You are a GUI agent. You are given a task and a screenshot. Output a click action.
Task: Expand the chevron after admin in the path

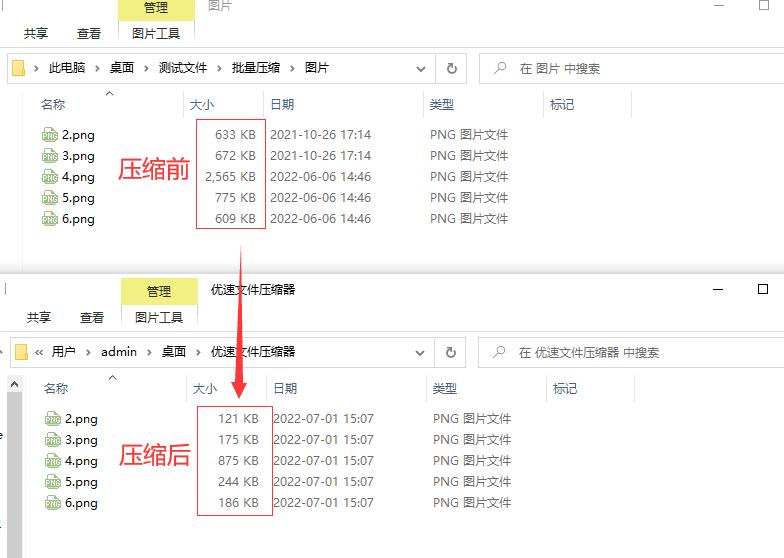coord(149,352)
